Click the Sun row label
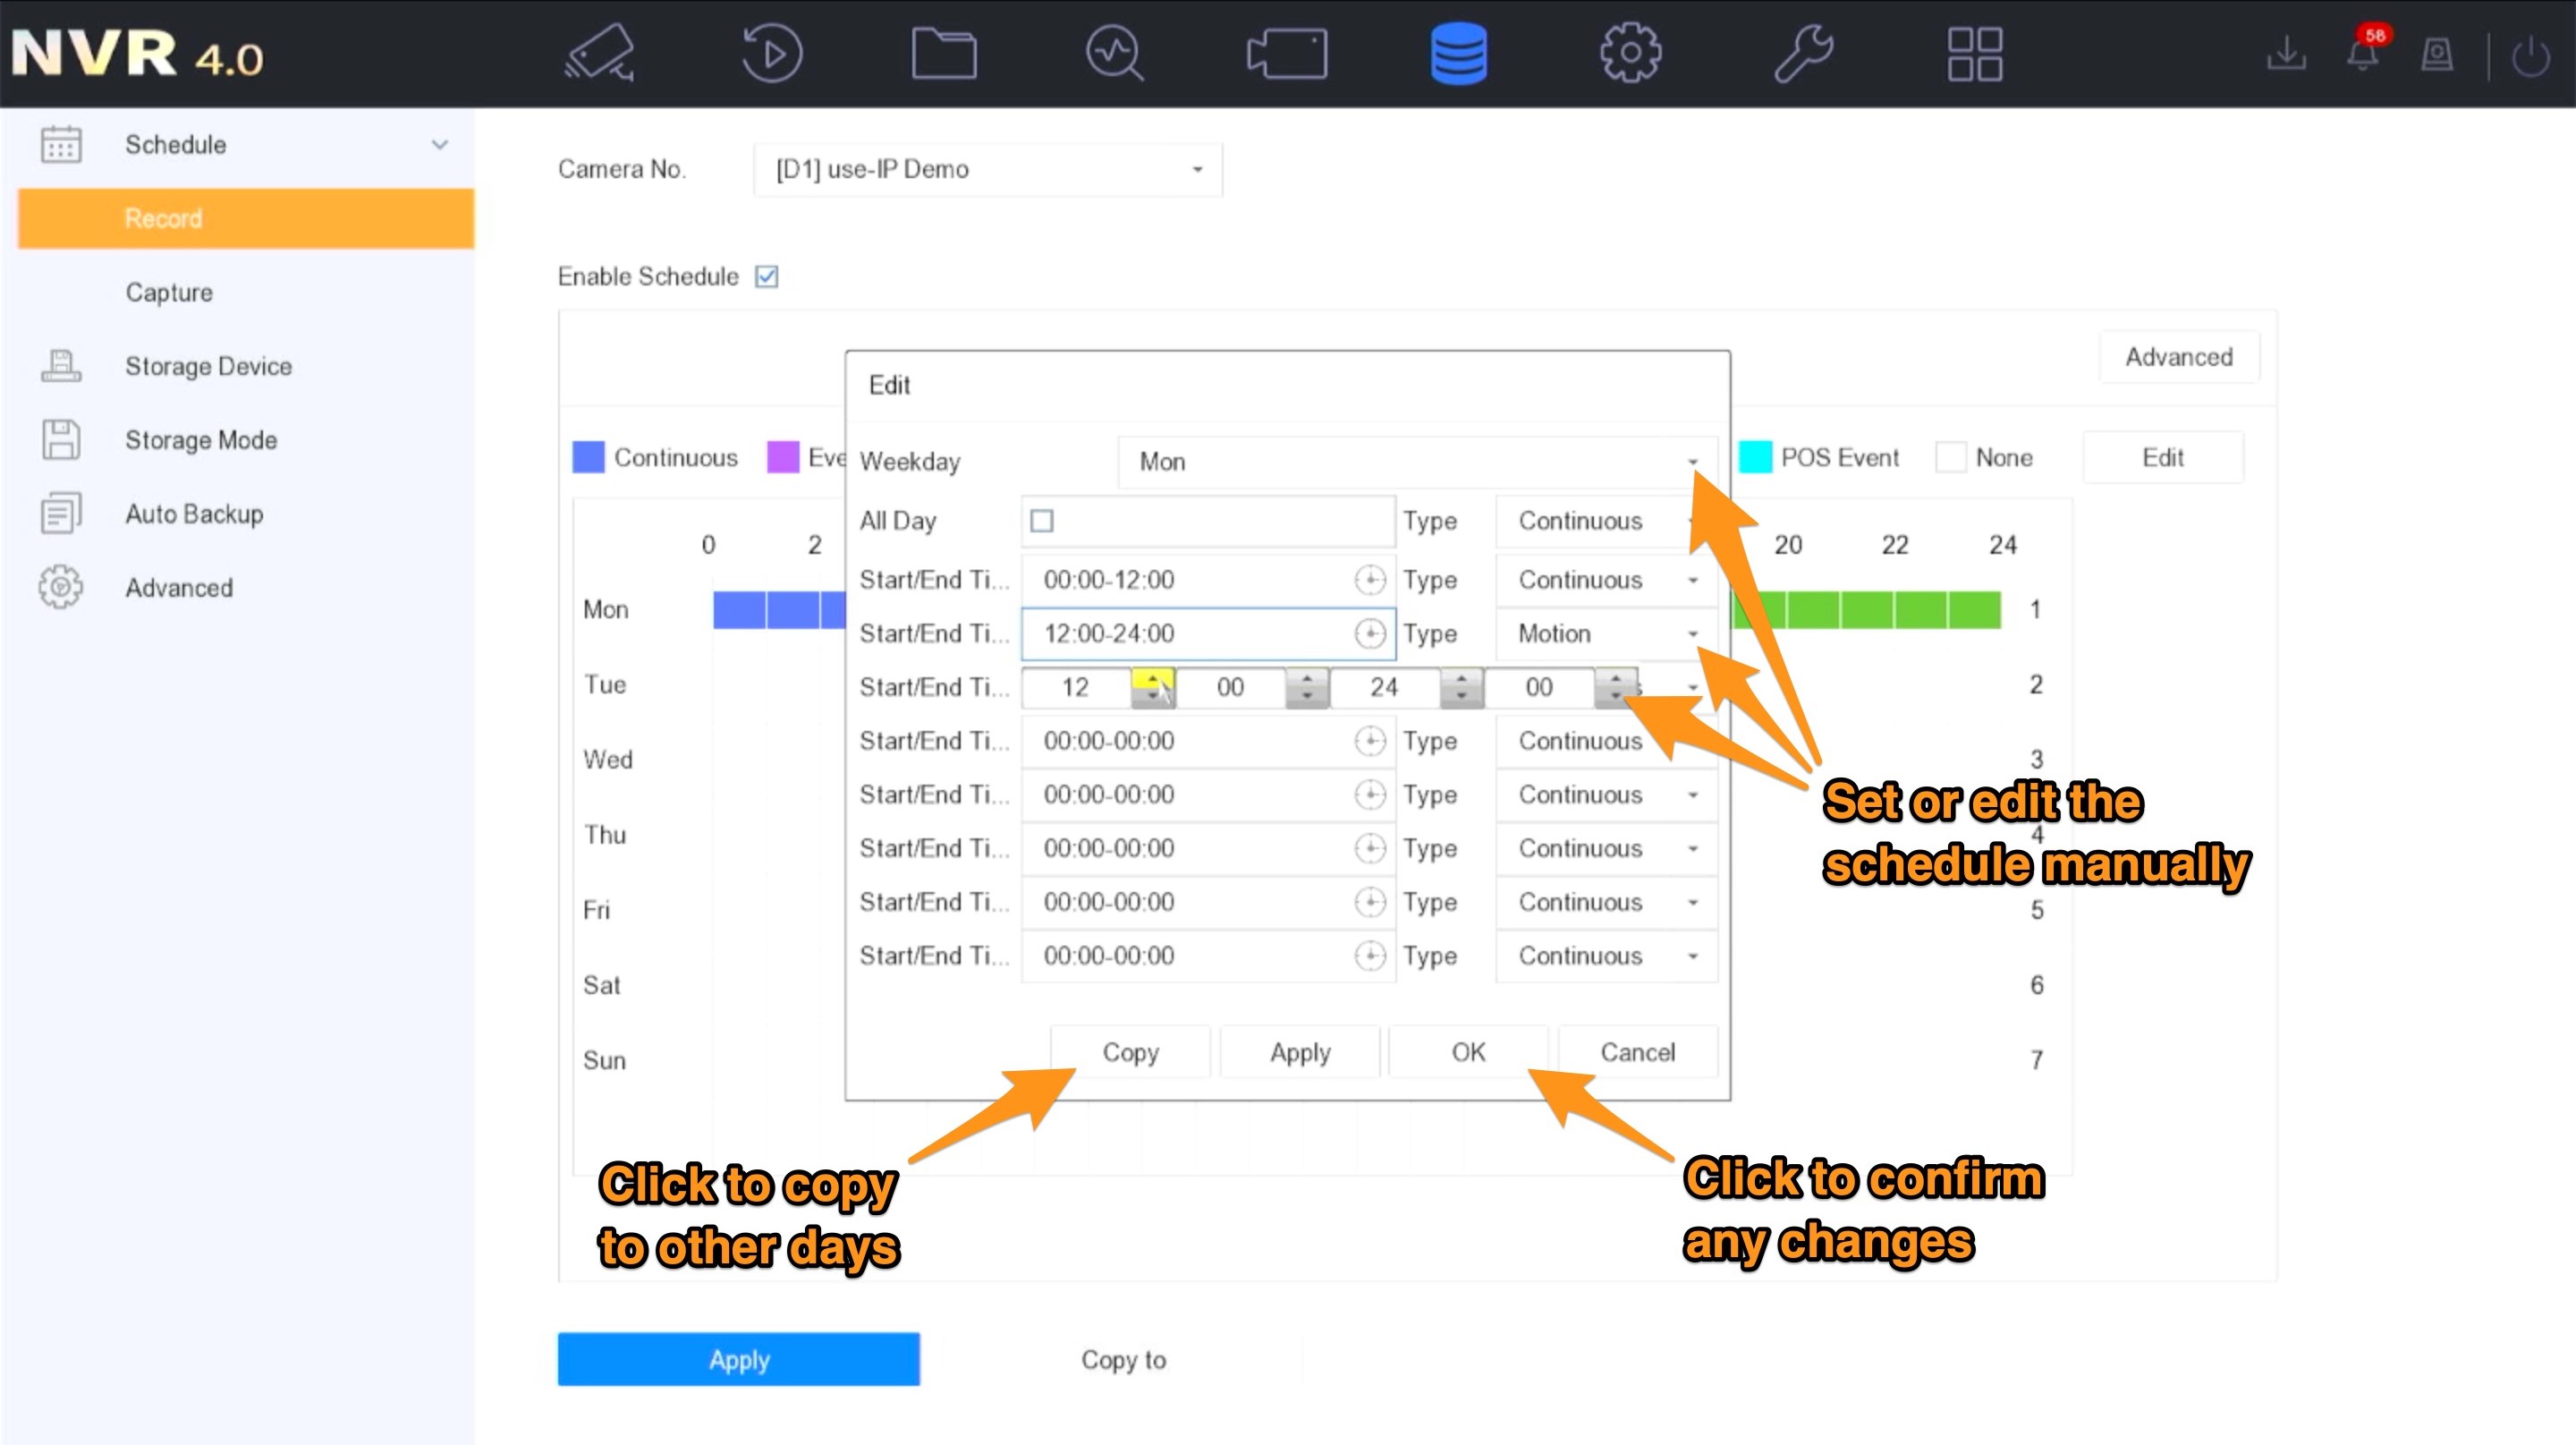 coord(604,1060)
